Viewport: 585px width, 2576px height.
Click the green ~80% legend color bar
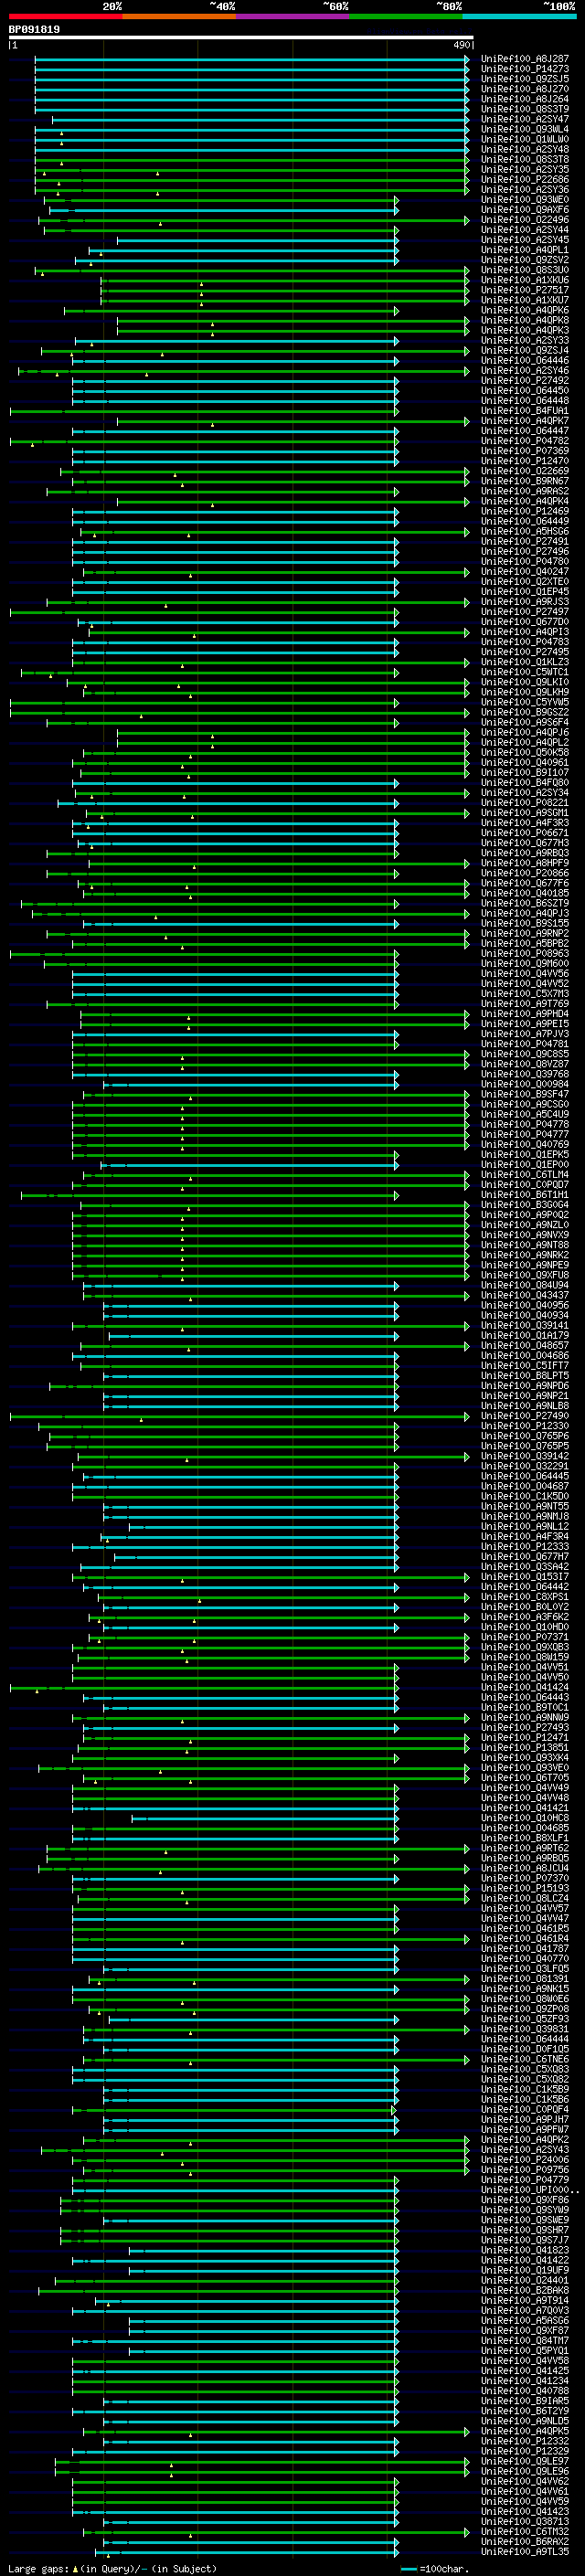pyautogui.click(x=406, y=16)
